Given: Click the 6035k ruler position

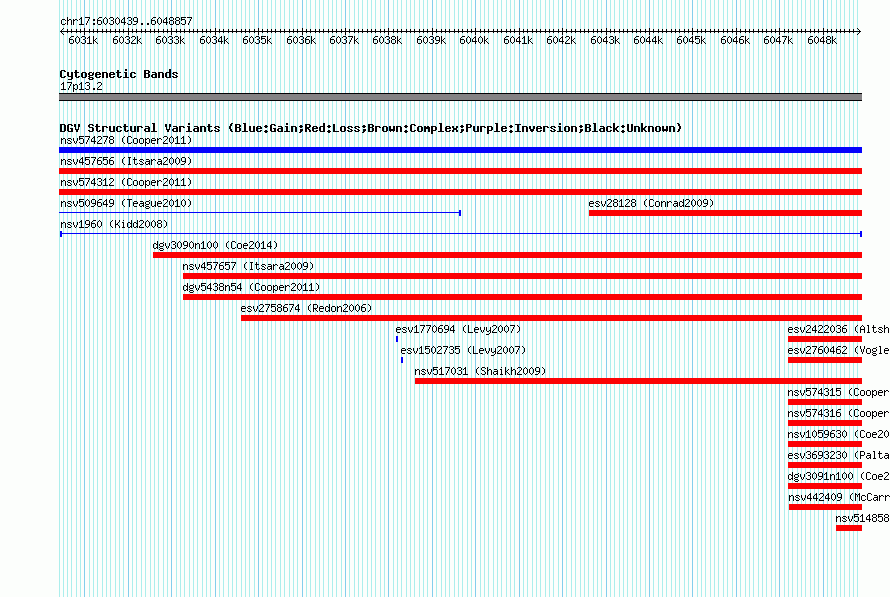Looking at the screenshot, I should point(257,40).
